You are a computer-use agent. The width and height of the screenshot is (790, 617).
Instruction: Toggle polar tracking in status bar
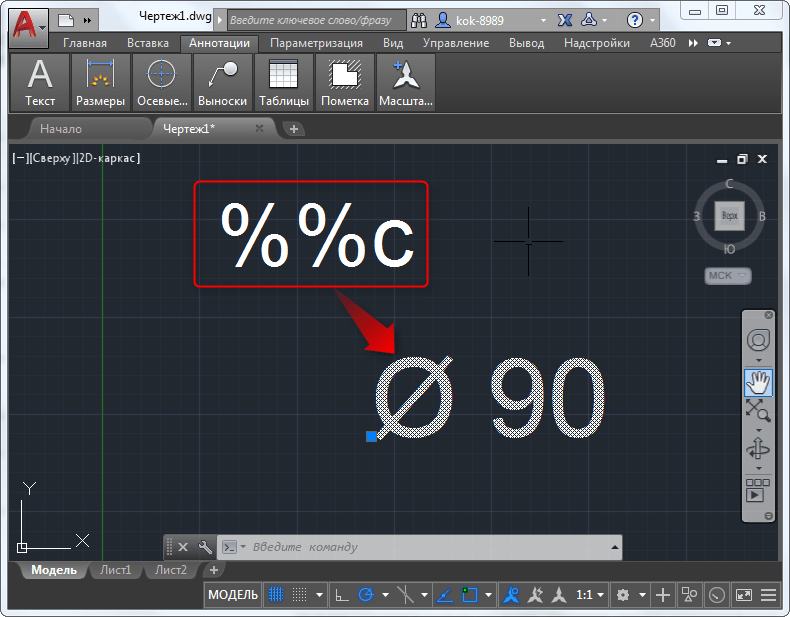(x=366, y=595)
